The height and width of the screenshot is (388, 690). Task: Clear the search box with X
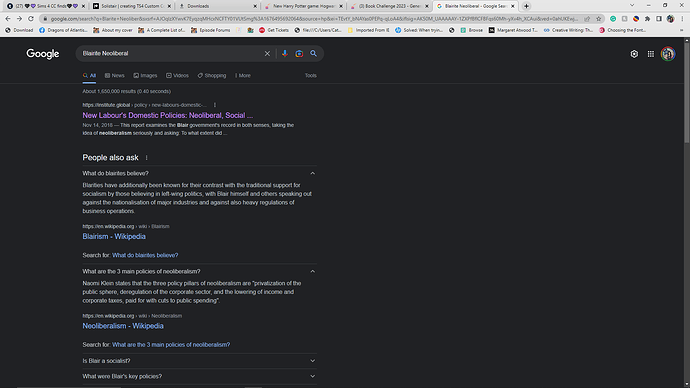click(x=267, y=54)
